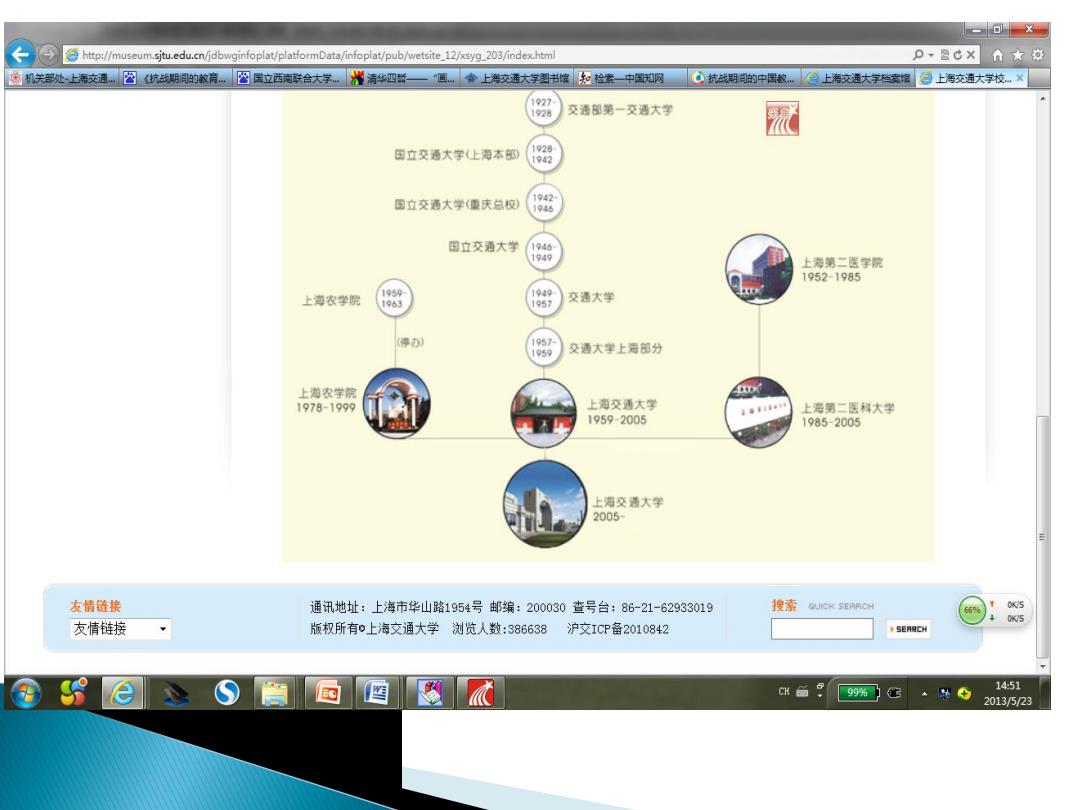
Task: Click the power plug tray icon
Action: [x=895, y=693]
